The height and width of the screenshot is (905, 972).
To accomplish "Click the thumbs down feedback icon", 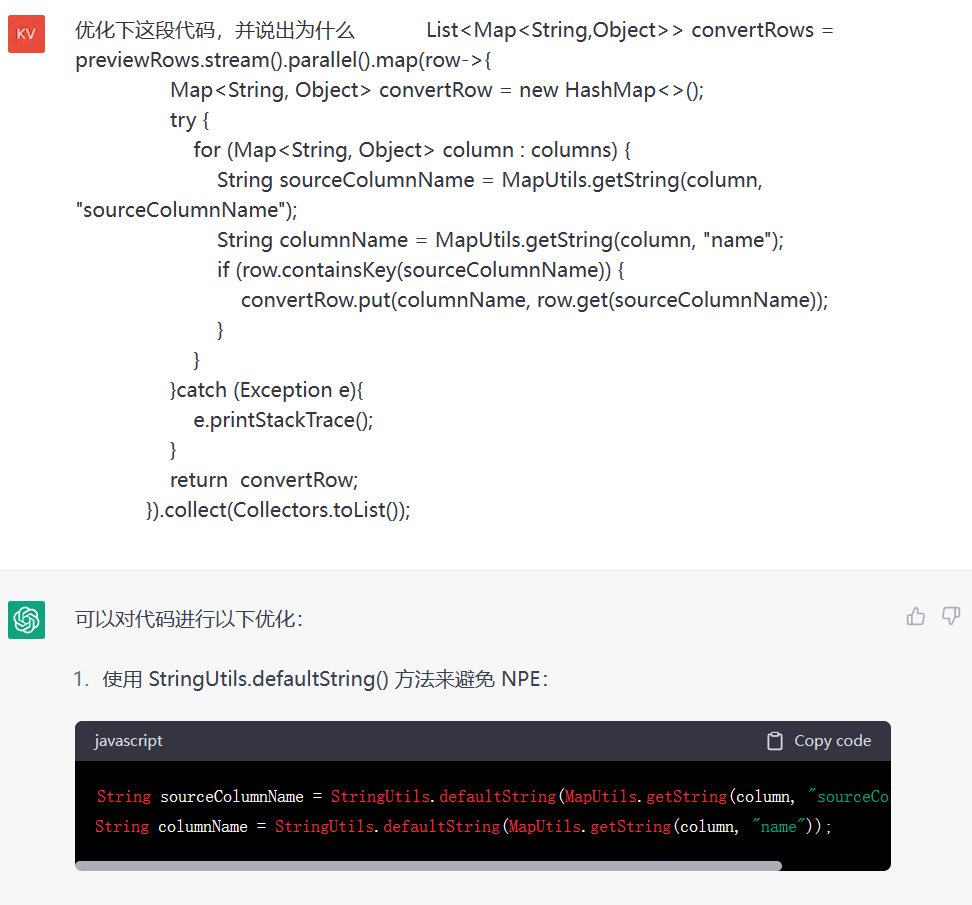I will pos(951,616).
